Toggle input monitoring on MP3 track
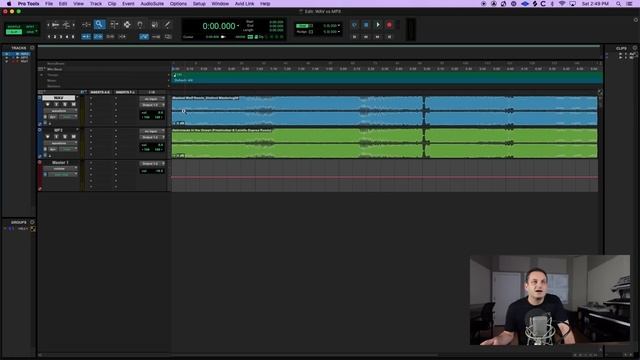The height and width of the screenshot is (360, 640). pos(56,137)
